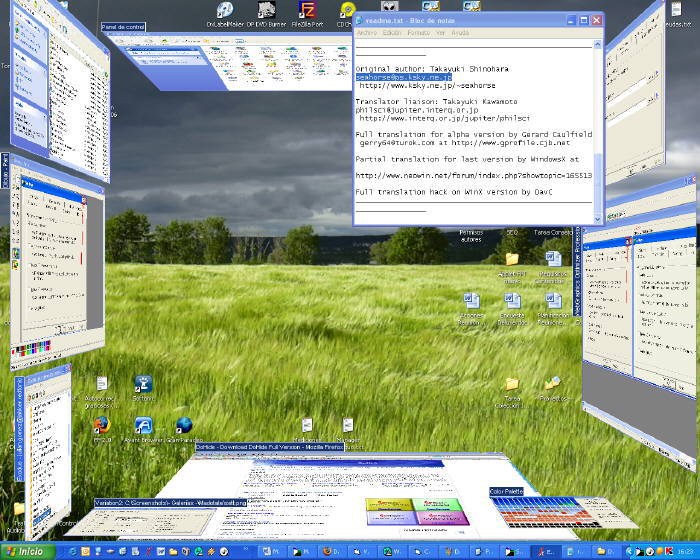Click the quick launch overflow chevron
The height and width of the screenshot is (560, 700).
click(x=246, y=548)
